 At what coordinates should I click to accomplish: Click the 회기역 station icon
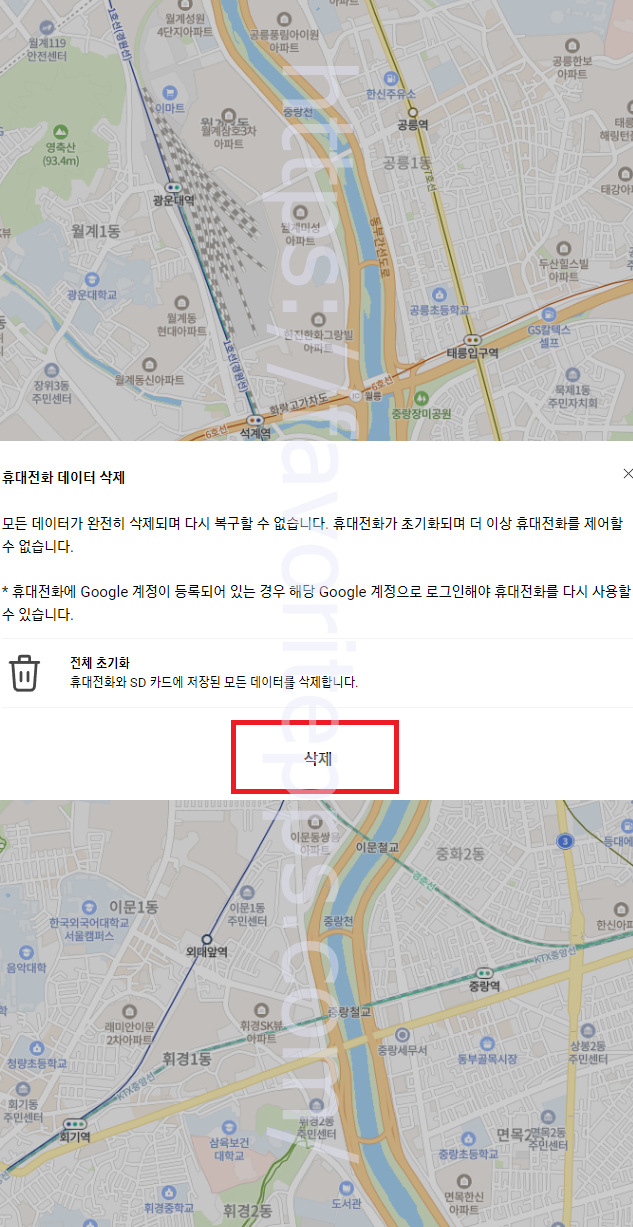(x=75, y=1124)
